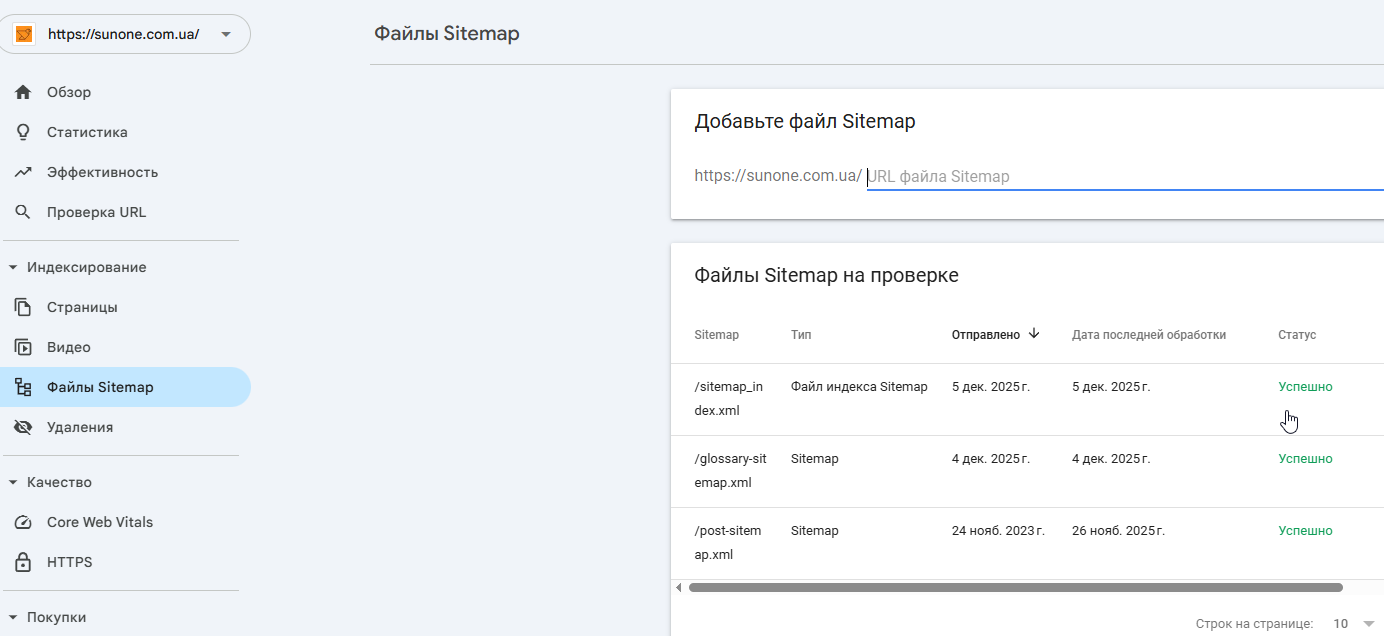Image resolution: width=1384 pixels, height=636 pixels.
Task: Click the Performance trend-line icon
Action: coord(23,172)
